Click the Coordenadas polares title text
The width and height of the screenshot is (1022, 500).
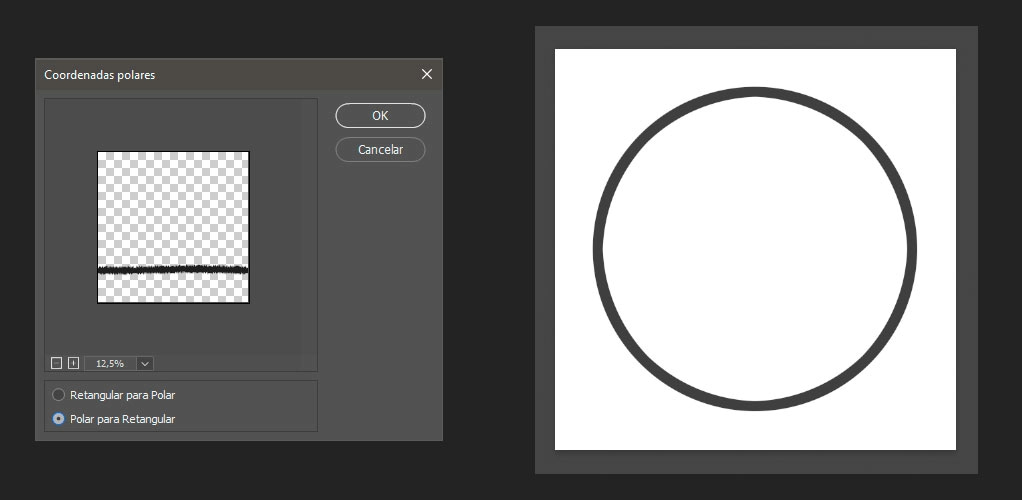pyautogui.click(x=100, y=75)
